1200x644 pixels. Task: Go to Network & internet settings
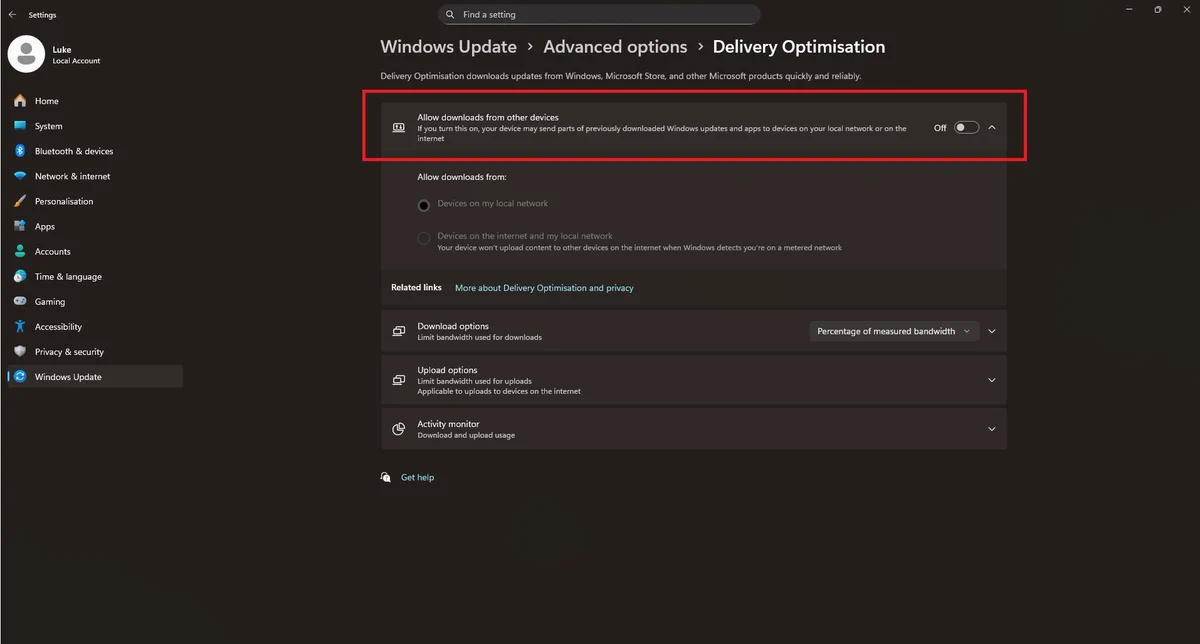coord(94,176)
